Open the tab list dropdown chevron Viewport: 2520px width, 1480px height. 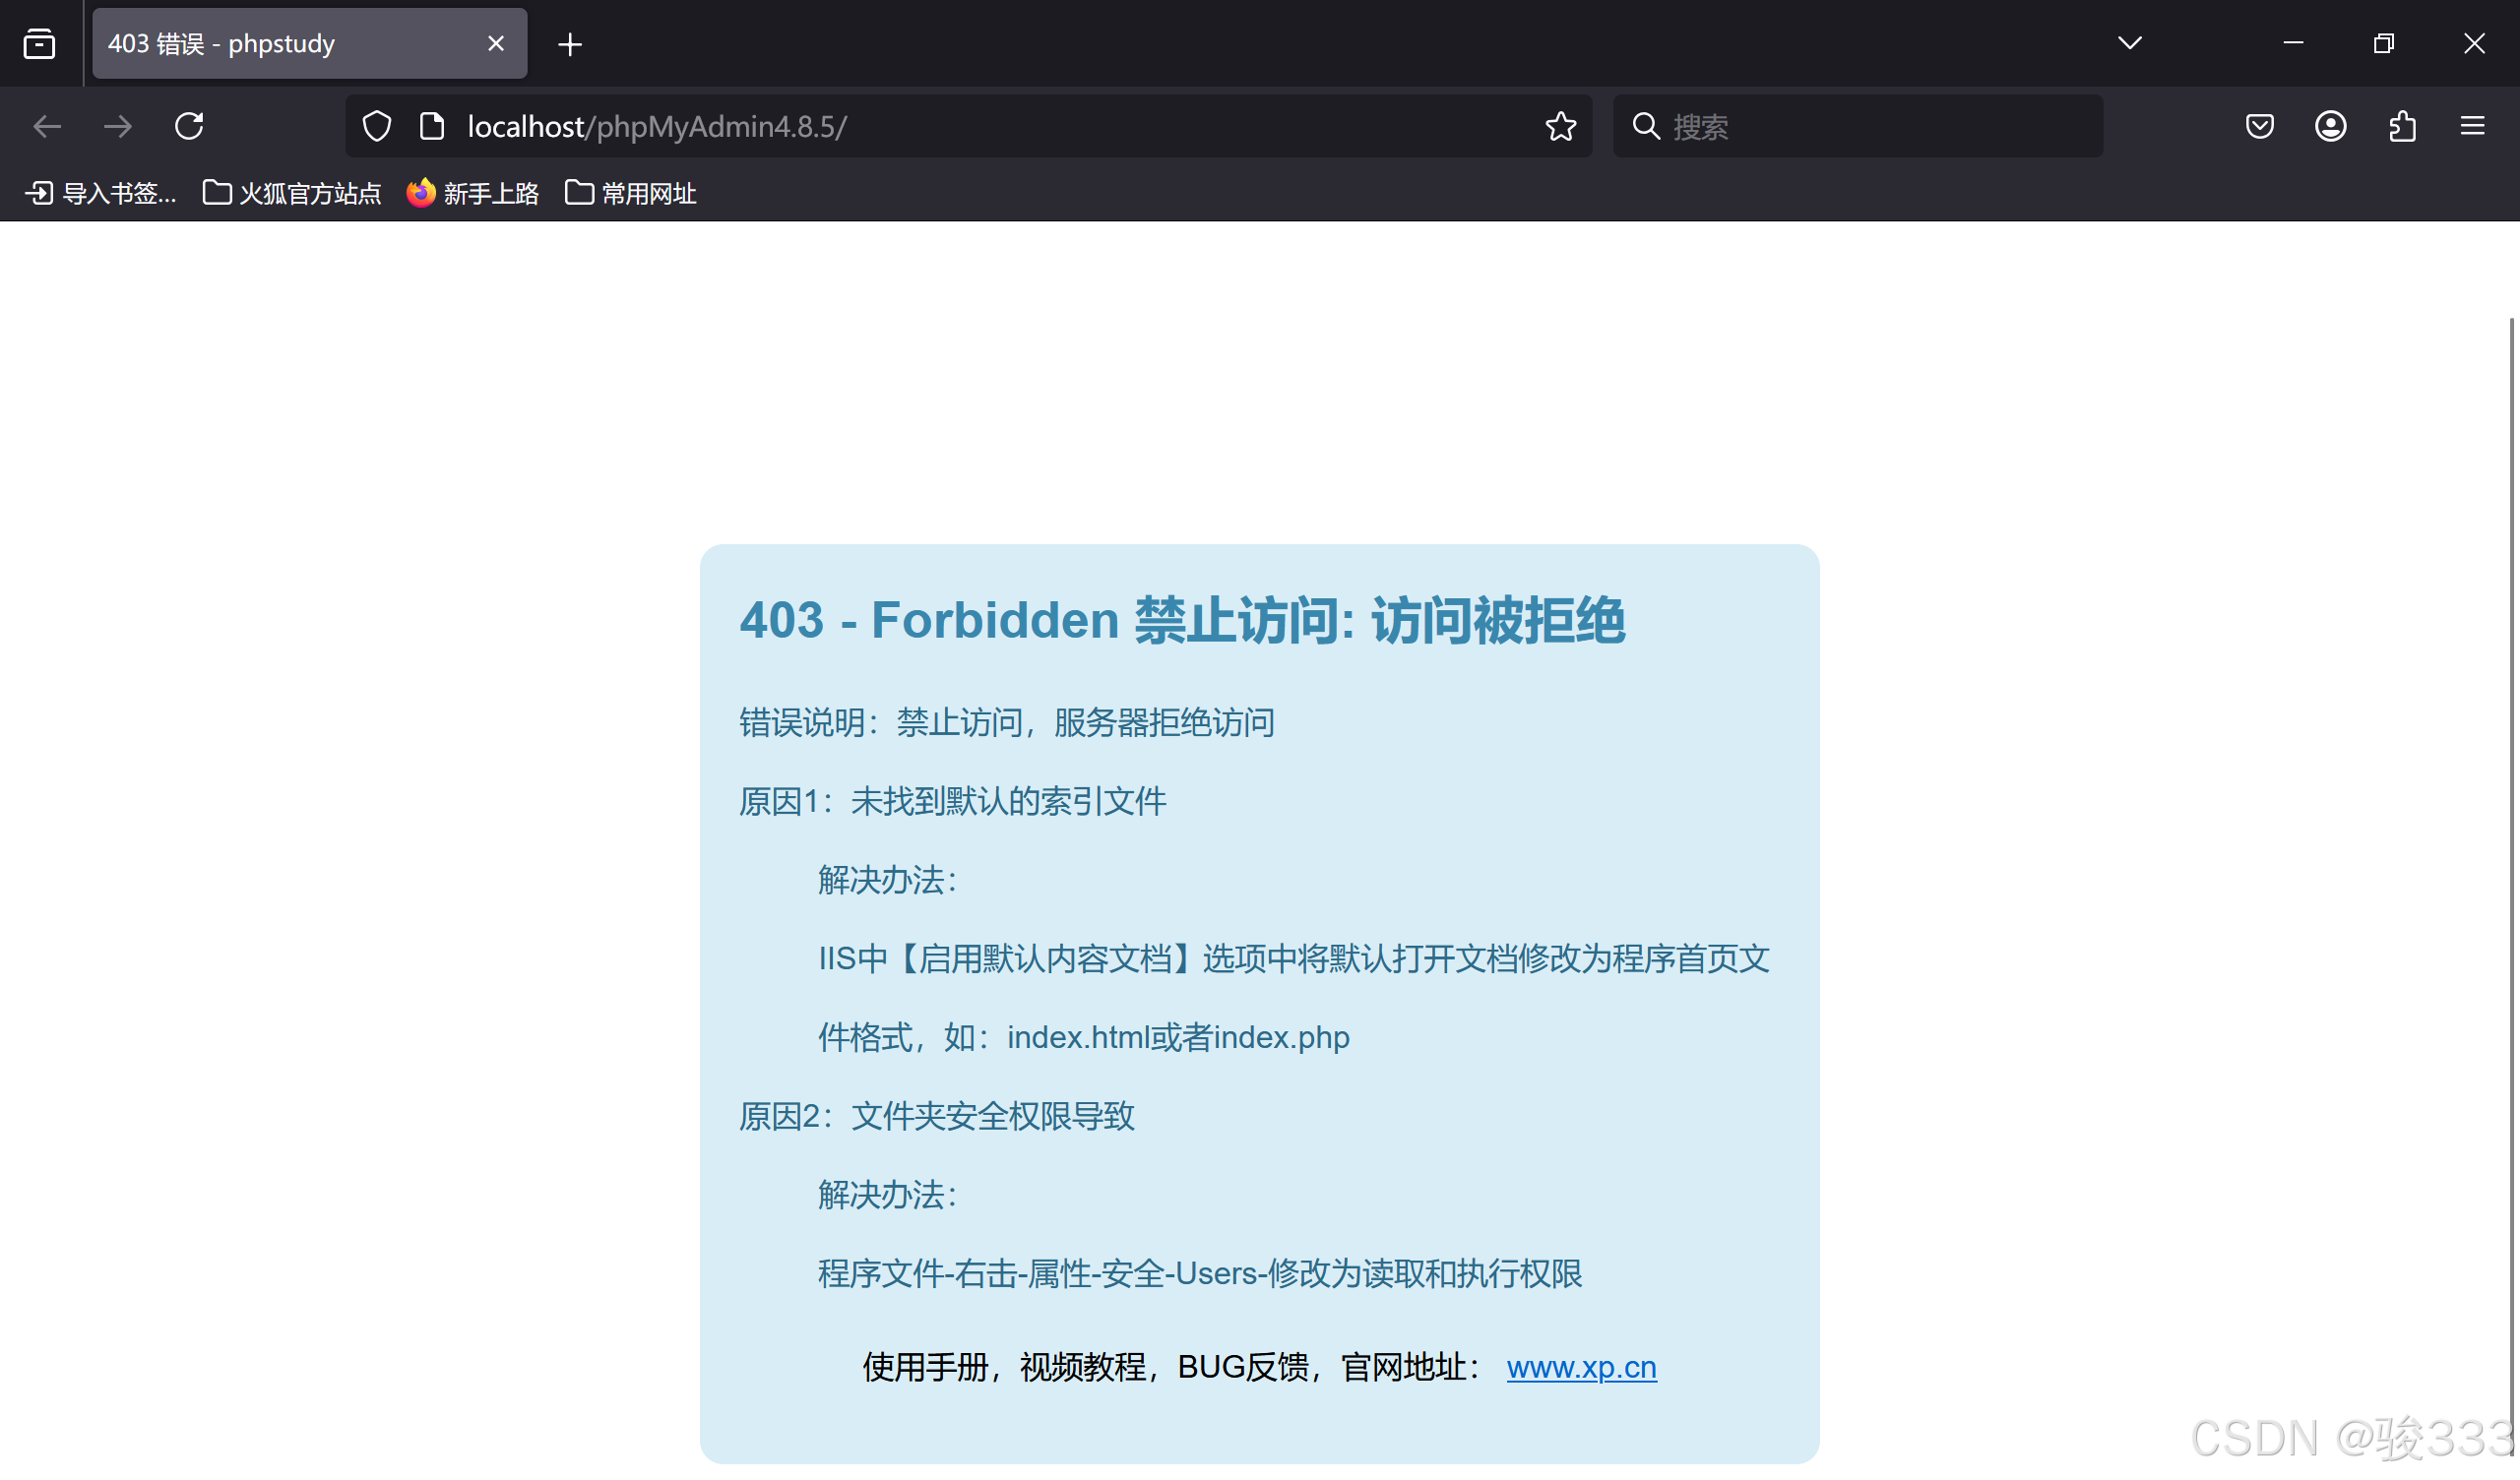pyautogui.click(x=2129, y=43)
